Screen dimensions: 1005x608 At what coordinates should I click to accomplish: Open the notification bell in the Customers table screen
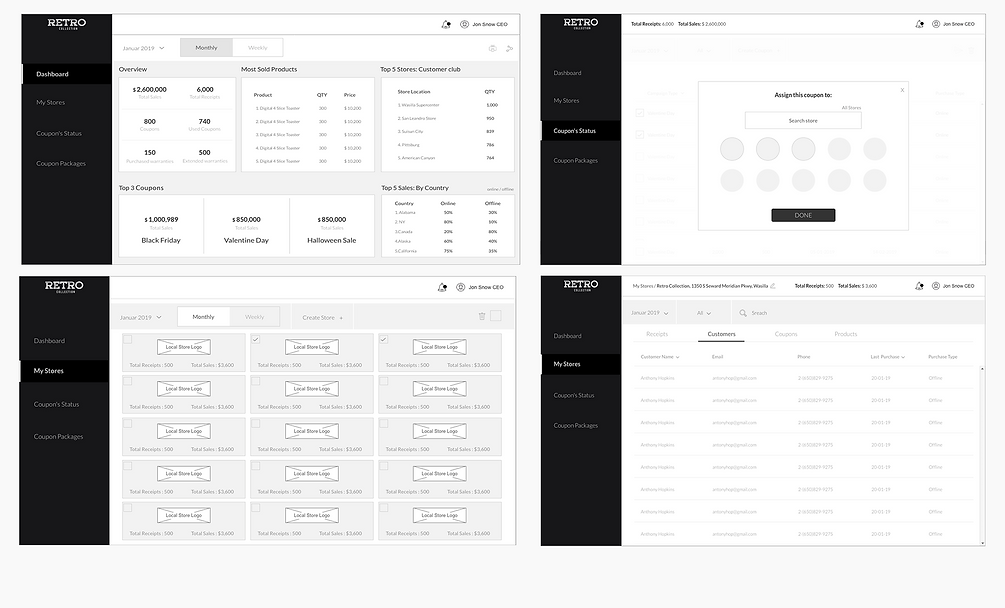[x=919, y=286]
